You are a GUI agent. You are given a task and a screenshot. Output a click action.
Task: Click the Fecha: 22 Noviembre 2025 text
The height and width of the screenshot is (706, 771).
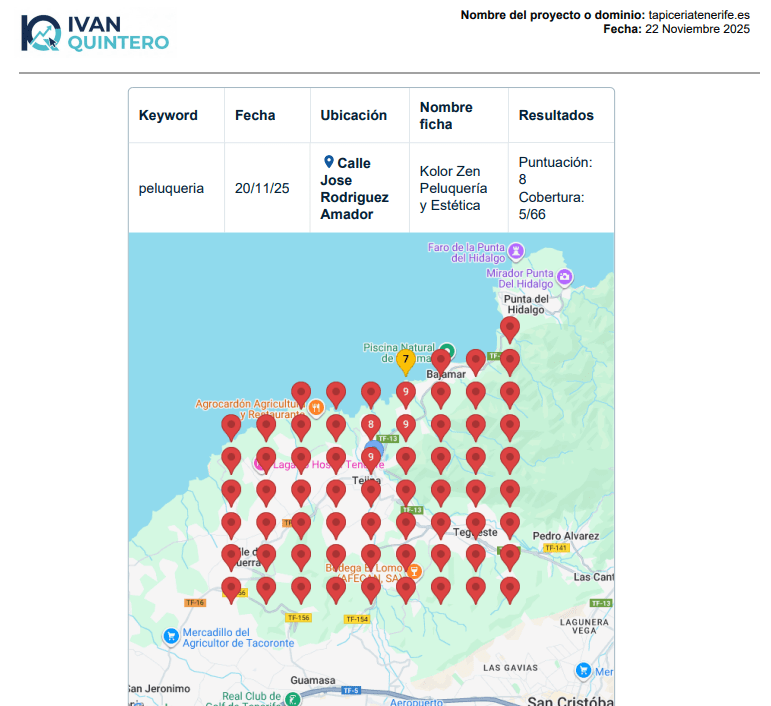[x=677, y=29]
